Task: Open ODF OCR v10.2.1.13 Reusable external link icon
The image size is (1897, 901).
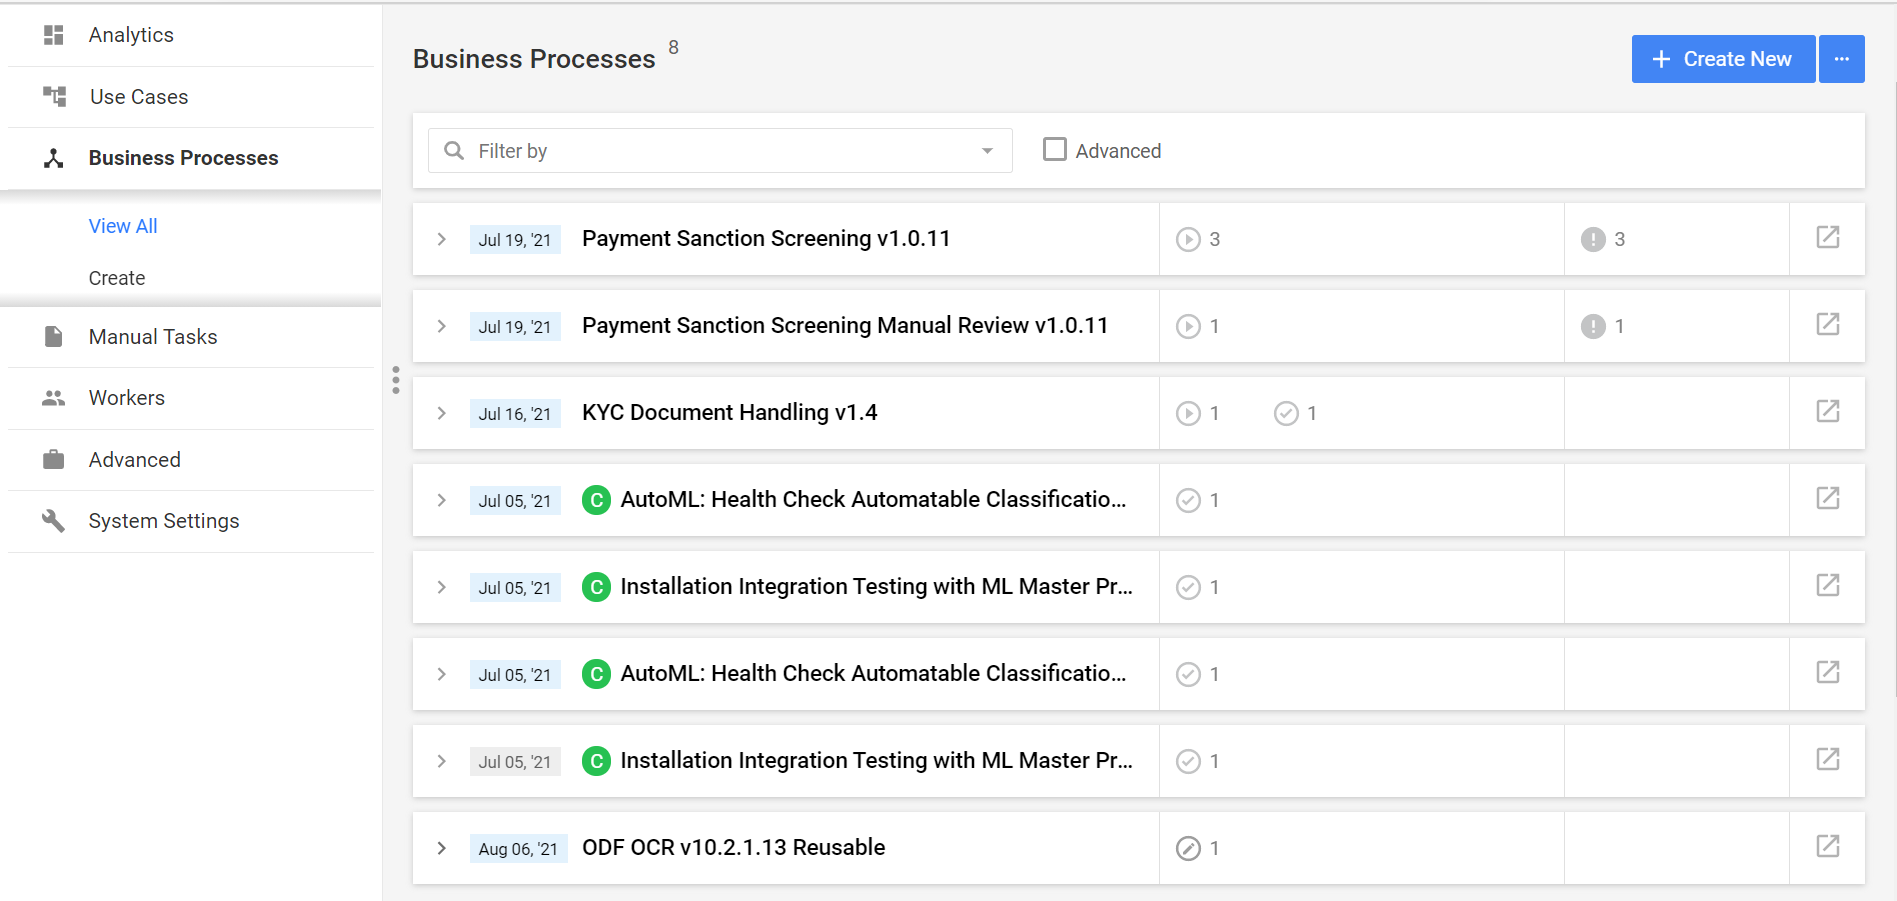Action: click(x=1828, y=846)
